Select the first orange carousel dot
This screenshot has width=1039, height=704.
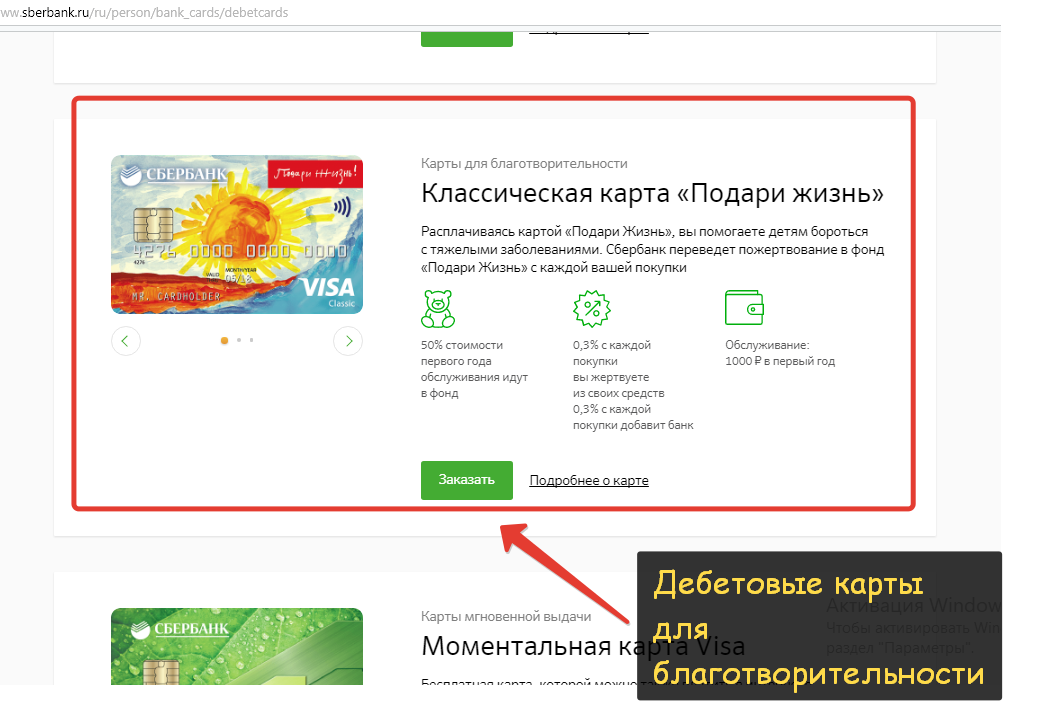point(225,340)
